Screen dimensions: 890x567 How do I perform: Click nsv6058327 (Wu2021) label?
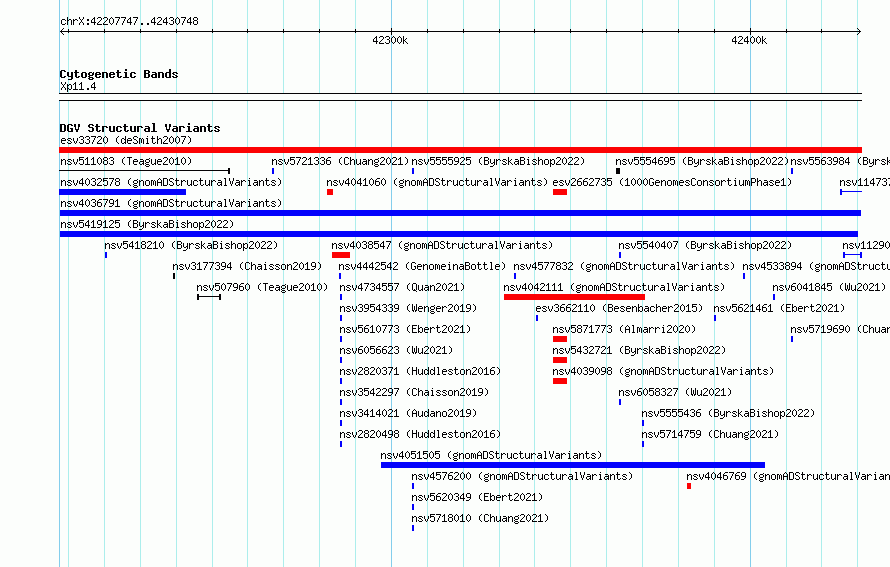(x=675, y=392)
